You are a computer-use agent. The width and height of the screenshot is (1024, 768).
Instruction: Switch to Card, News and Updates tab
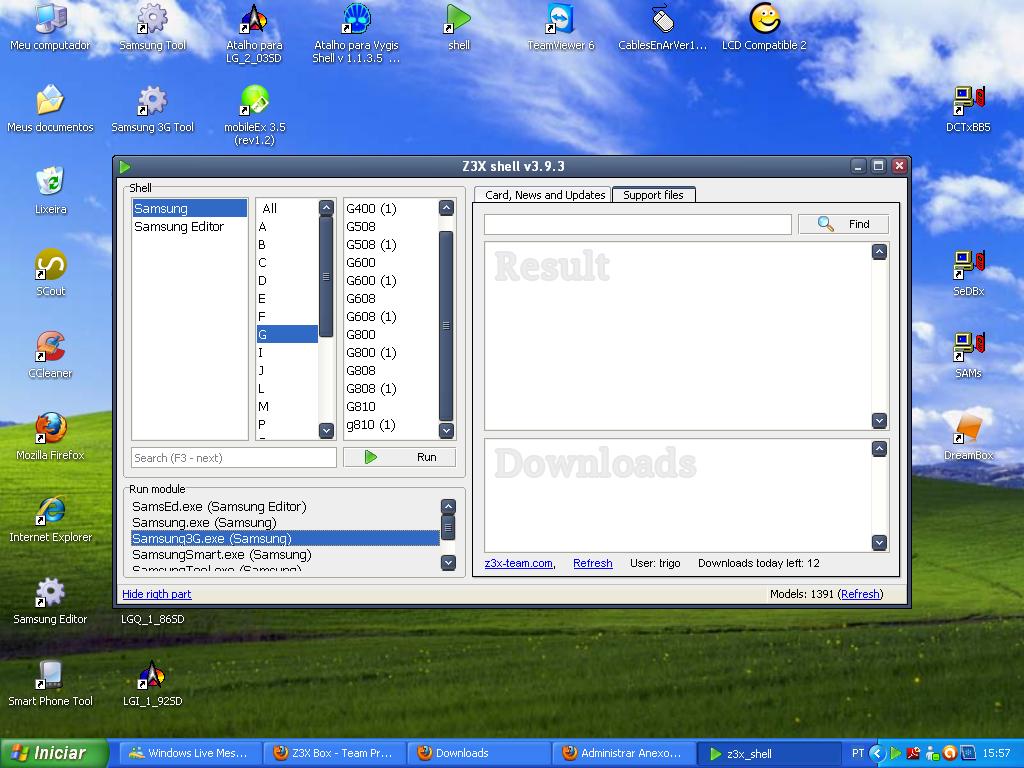tap(545, 195)
